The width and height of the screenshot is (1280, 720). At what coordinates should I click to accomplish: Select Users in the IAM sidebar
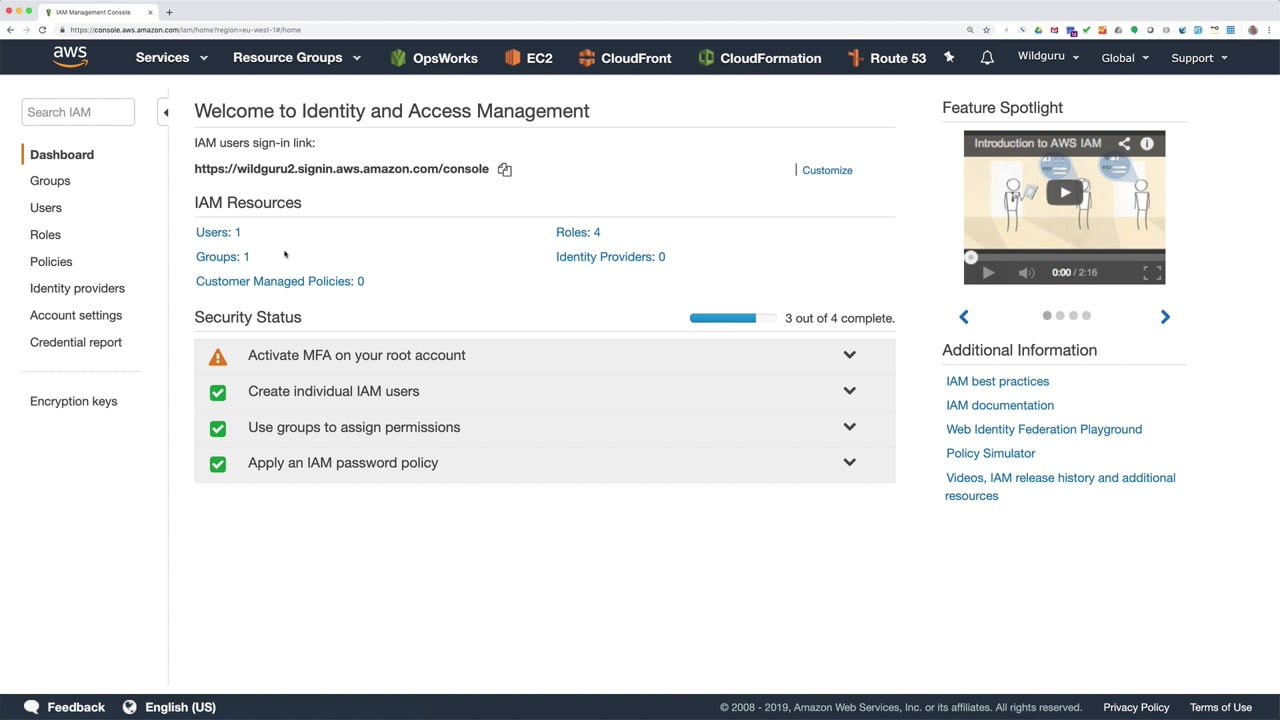(x=46, y=208)
